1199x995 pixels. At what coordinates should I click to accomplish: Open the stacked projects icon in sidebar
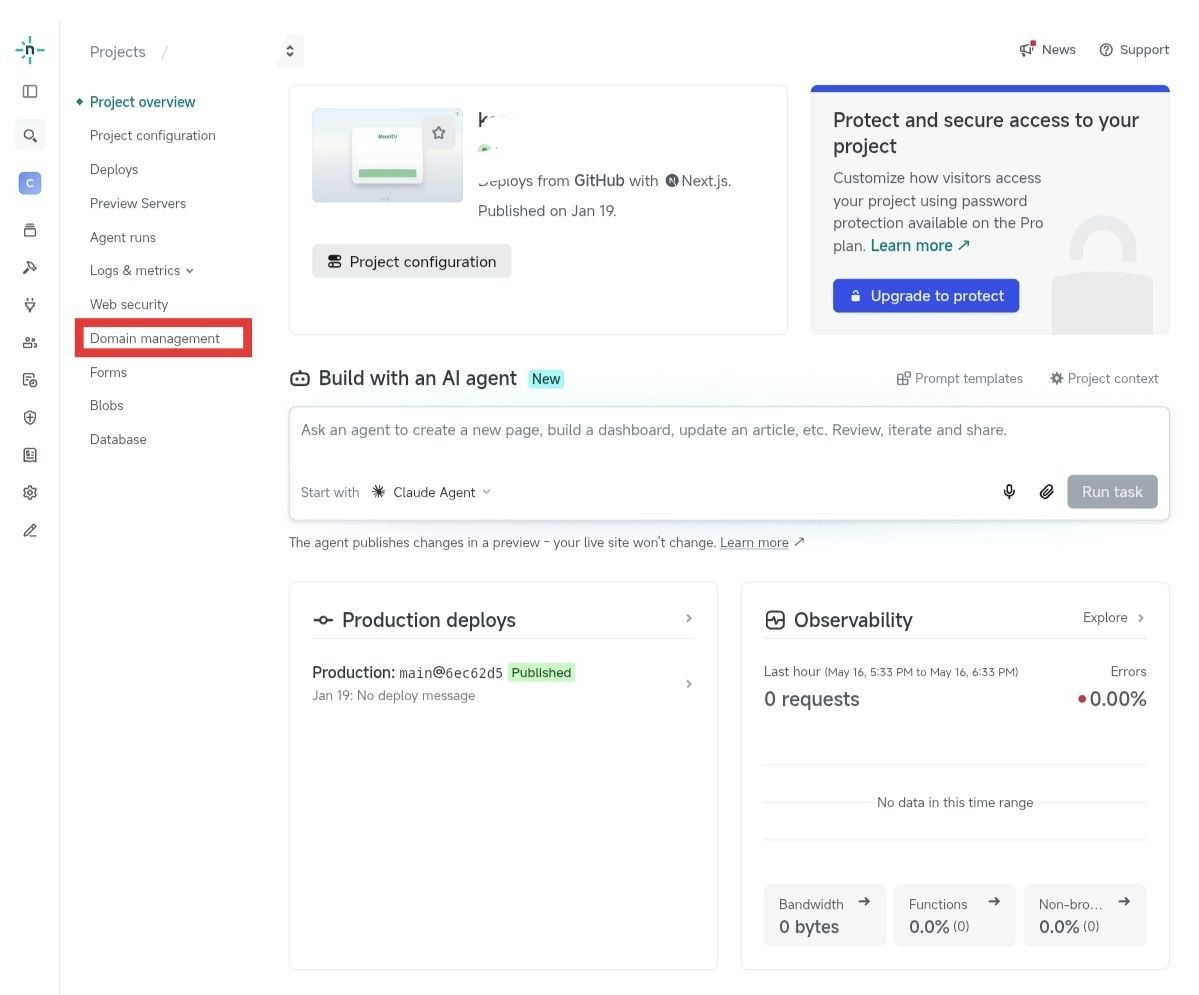tap(30, 230)
